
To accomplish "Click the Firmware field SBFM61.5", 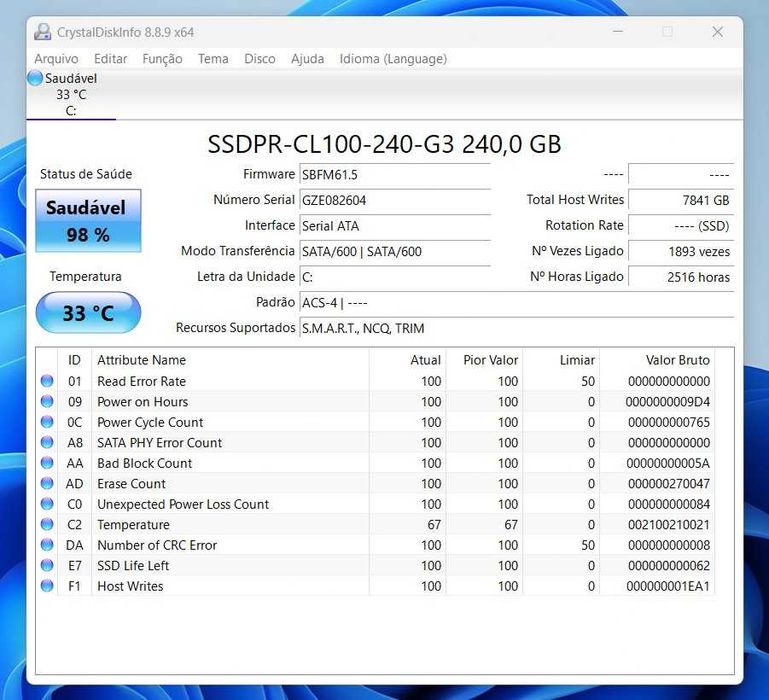I will (395, 175).
